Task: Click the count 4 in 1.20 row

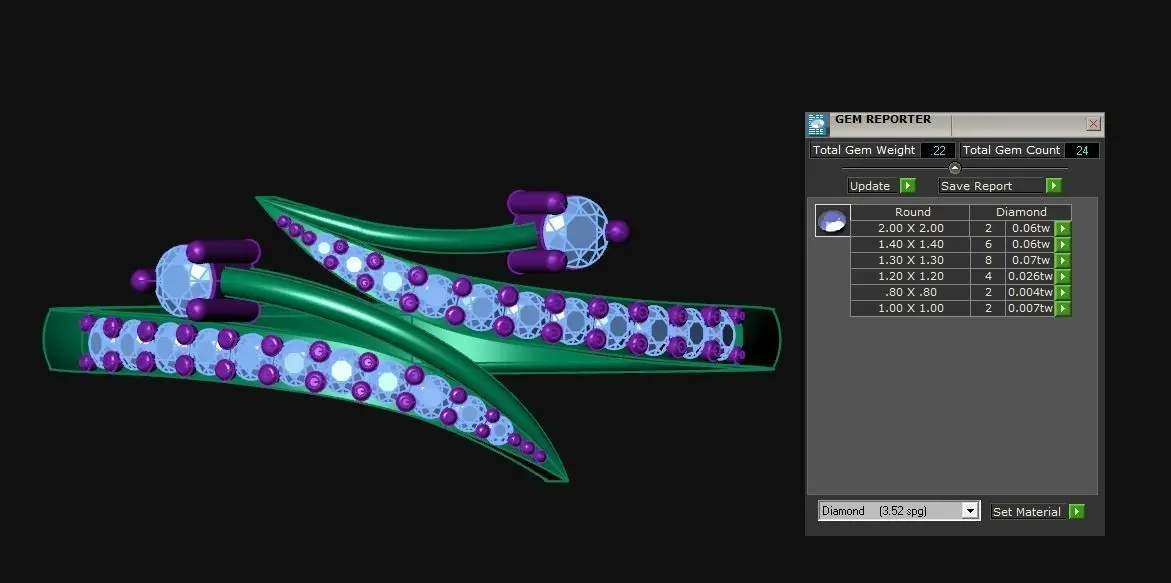Action: tap(988, 276)
